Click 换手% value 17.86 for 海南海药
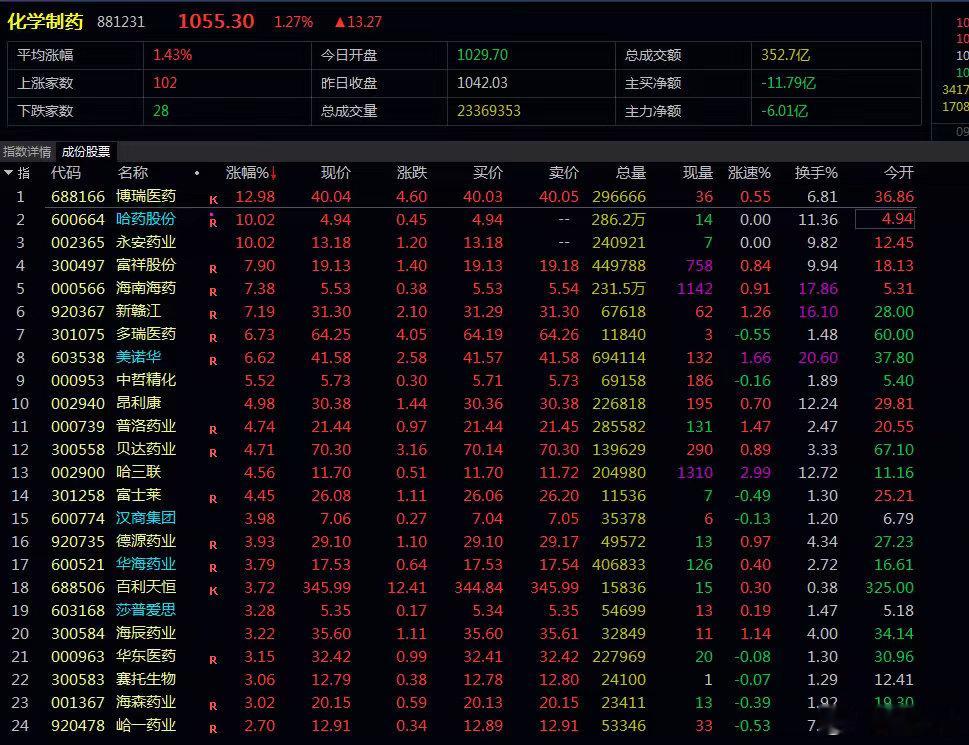Image resolution: width=969 pixels, height=745 pixels. click(x=818, y=288)
